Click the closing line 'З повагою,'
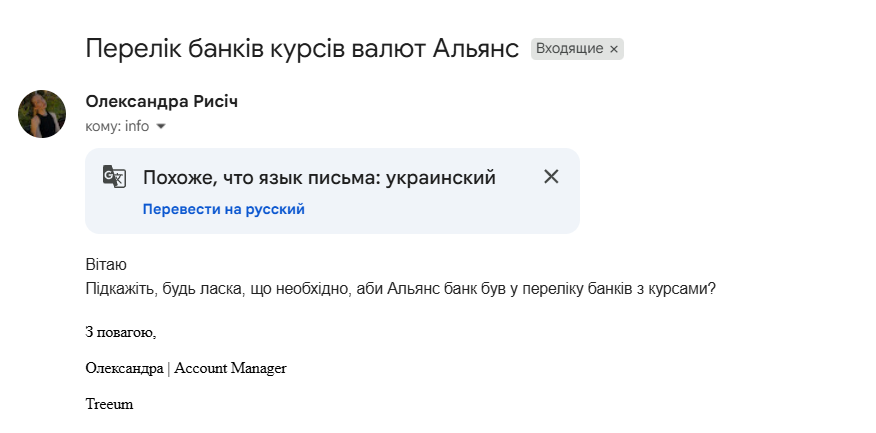Image resolution: width=876 pixels, height=433 pixels. [121, 332]
